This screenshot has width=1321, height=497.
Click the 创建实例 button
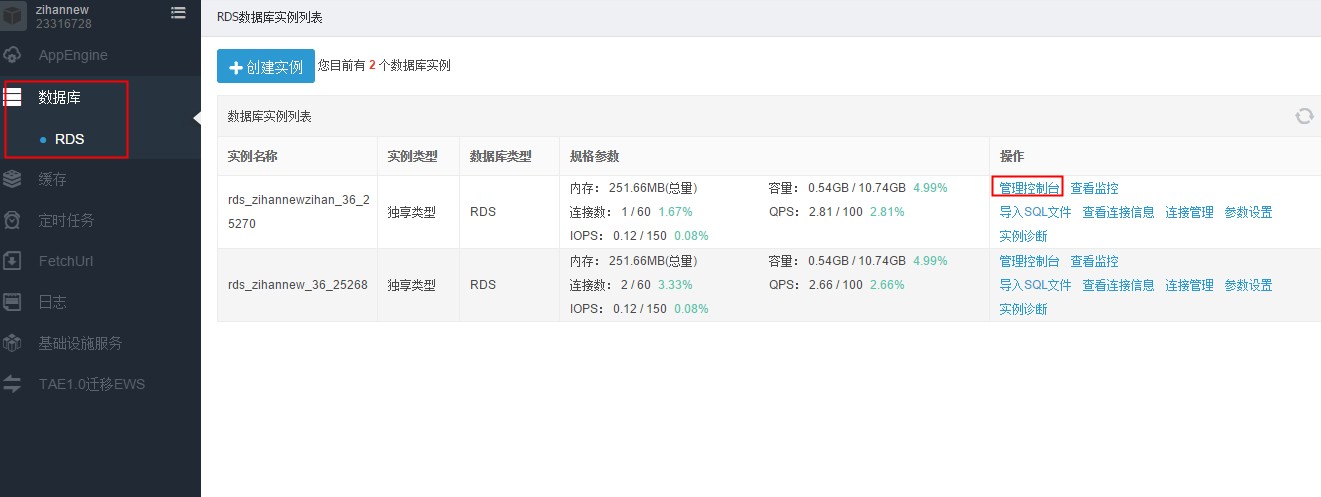click(265, 67)
